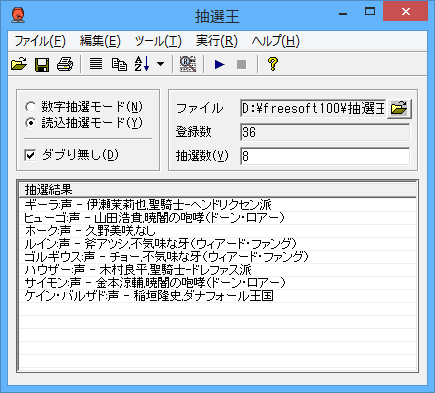
Task: Select the ギーラ result row
Action: [218, 205]
